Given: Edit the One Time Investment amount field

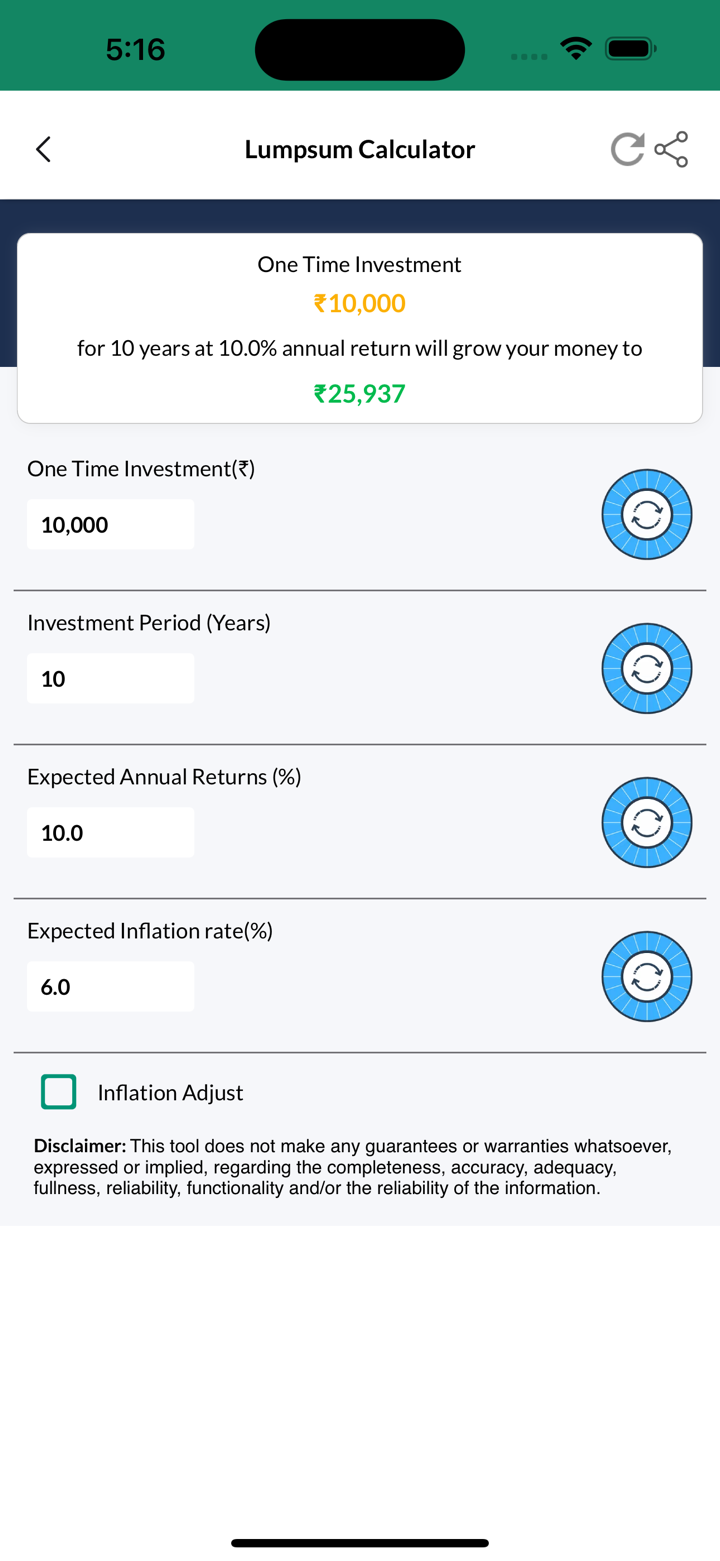Looking at the screenshot, I should click(x=111, y=525).
